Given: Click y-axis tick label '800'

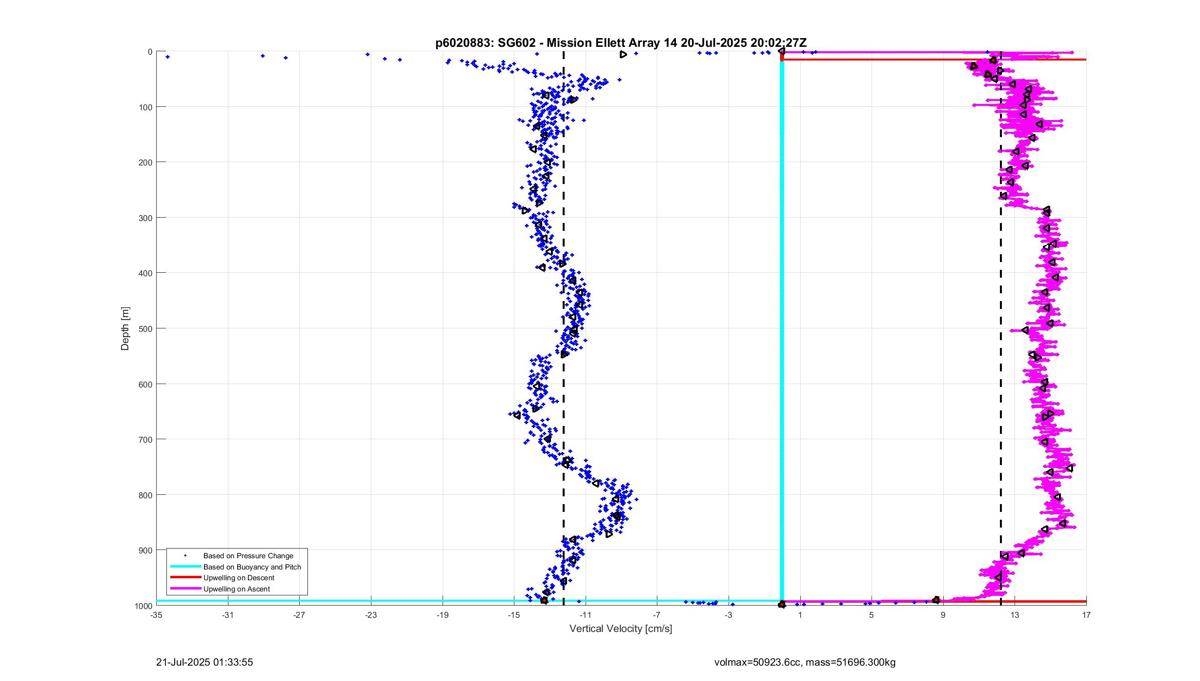Looking at the screenshot, I should pyautogui.click(x=144, y=495).
